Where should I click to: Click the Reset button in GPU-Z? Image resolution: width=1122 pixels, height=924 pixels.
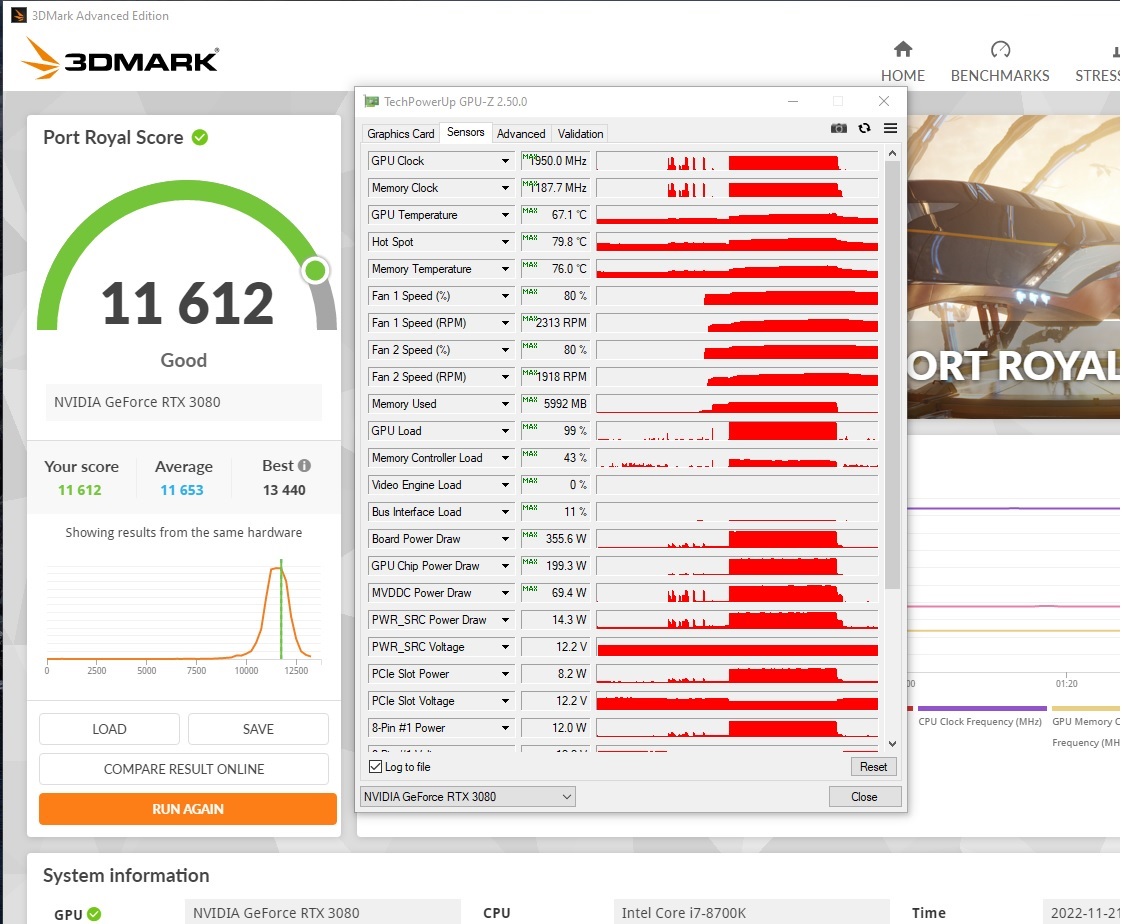pyautogui.click(x=873, y=767)
